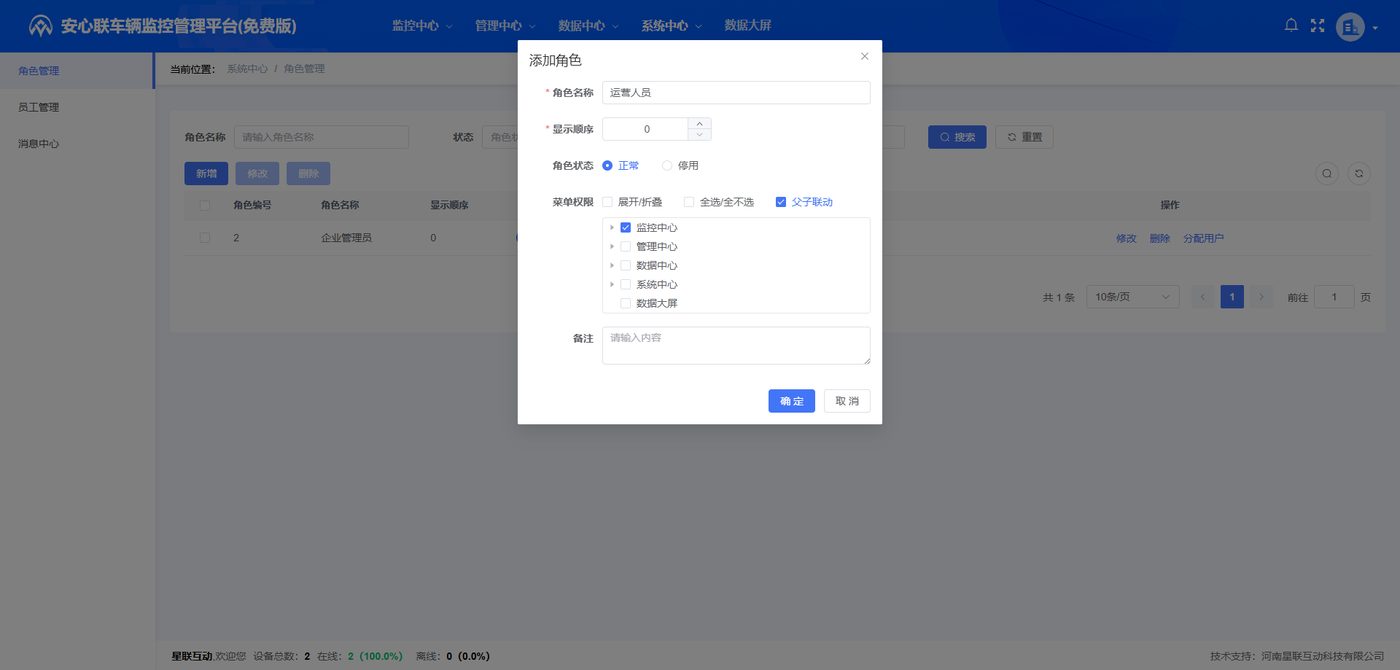Image resolution: width=1400 pixels, height=670 pixels.
Task: Check the table header select-all checkbox
Action: point(205,205)
